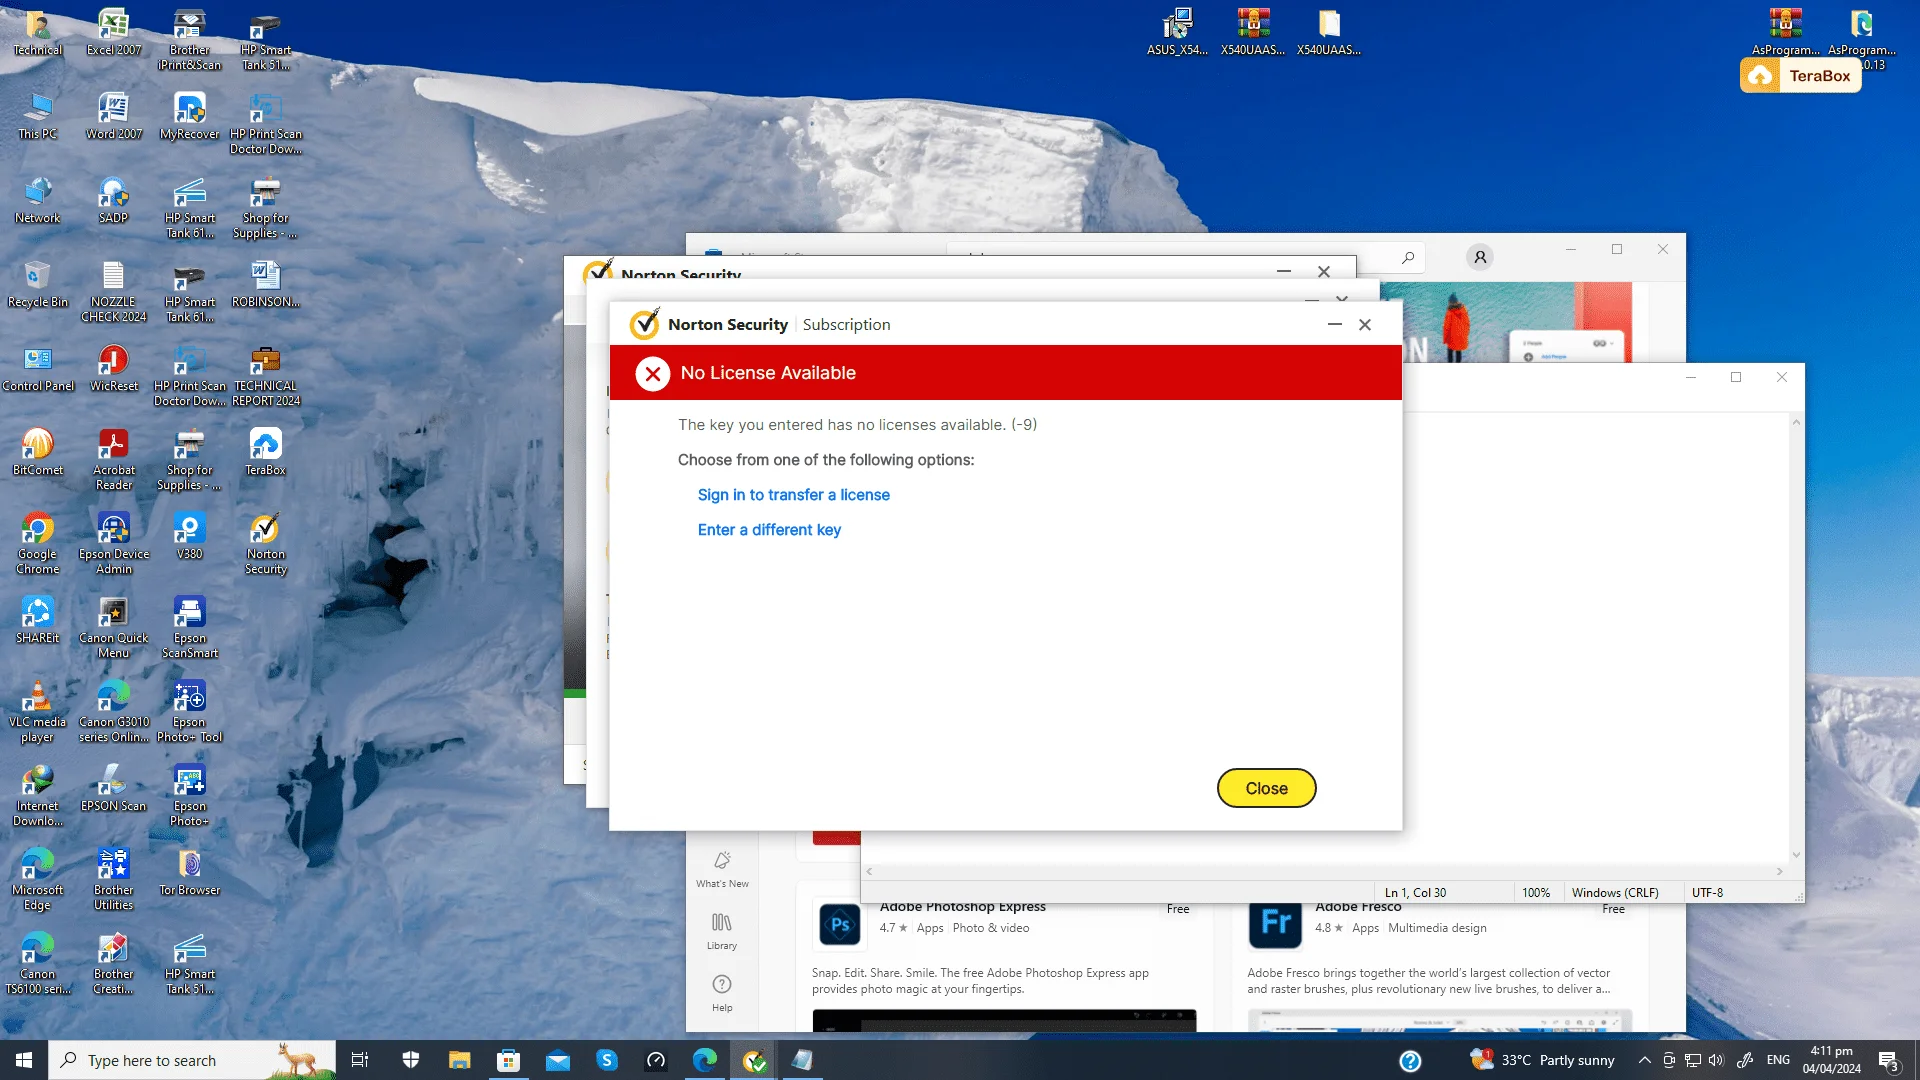The width and height of the screenshot is (1920, 1080).
Task: Click the yellow Close button
Action: pyautogui.click(x=1266, y=788)
